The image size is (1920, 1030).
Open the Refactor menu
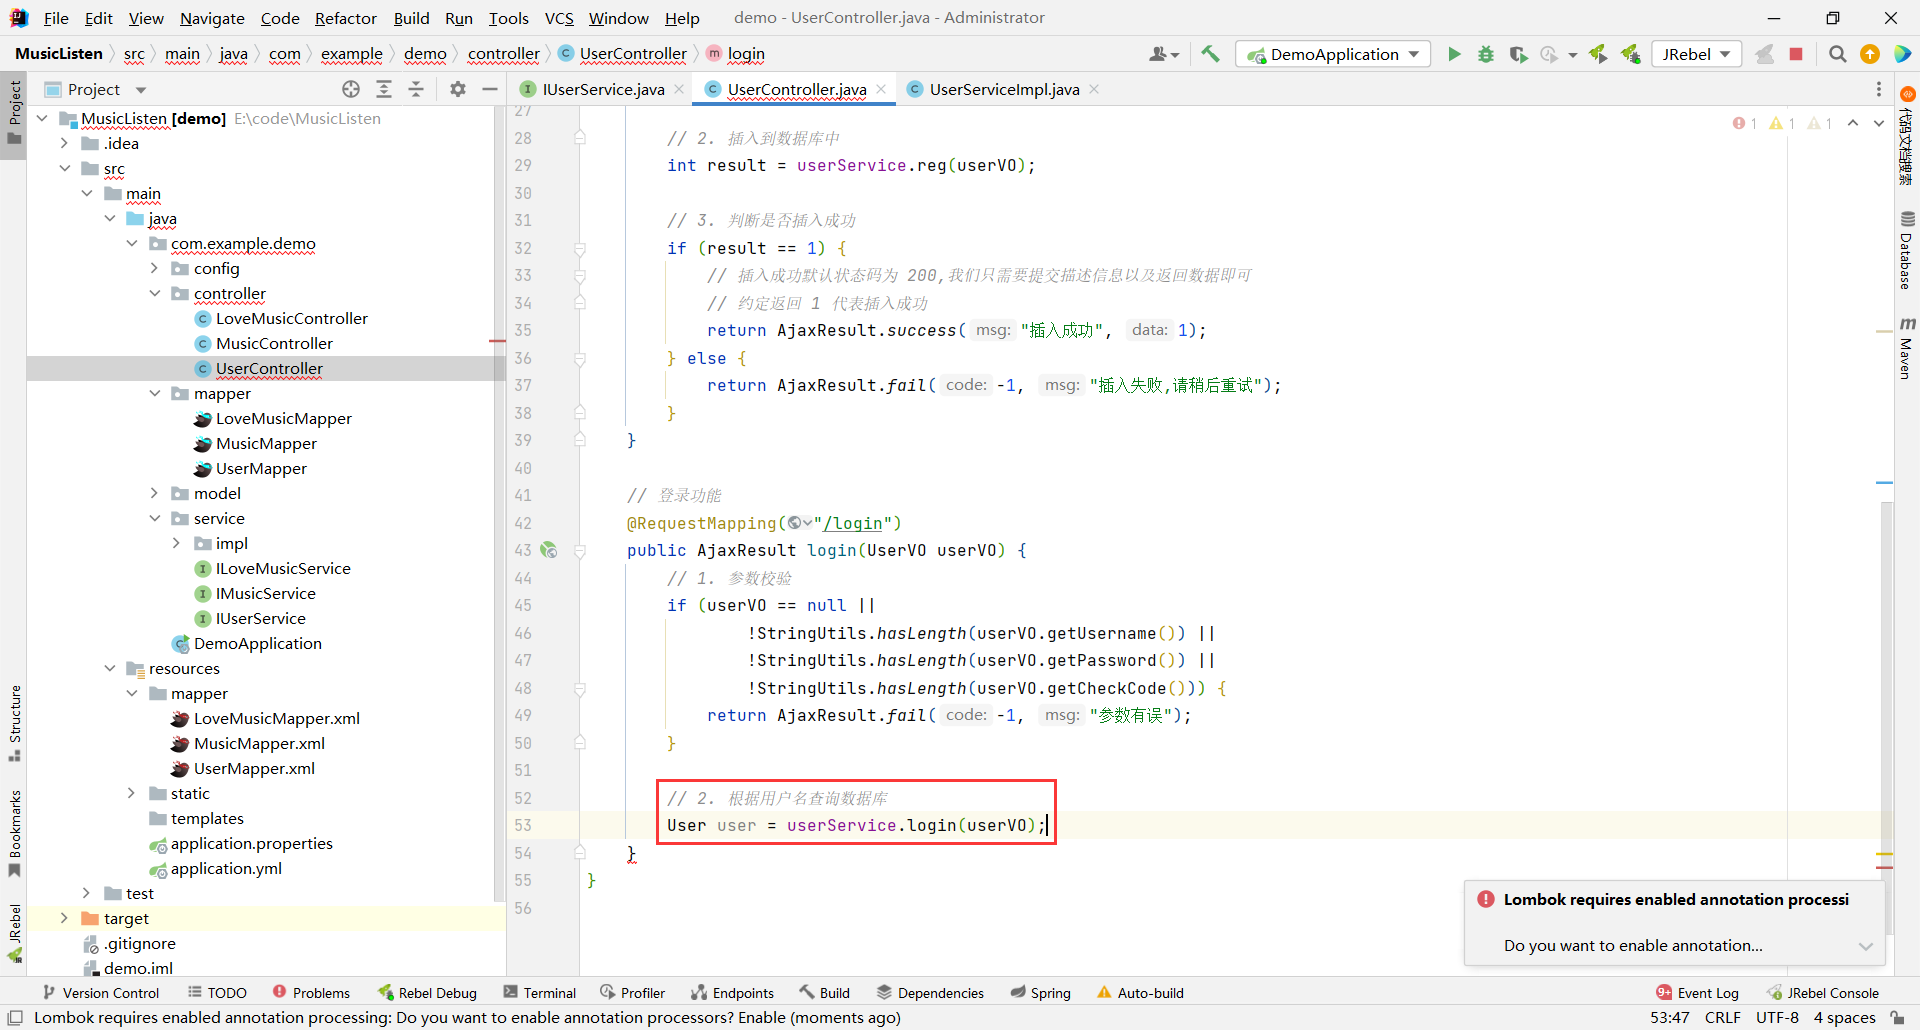pyautogui.click(x=345, y=18)
